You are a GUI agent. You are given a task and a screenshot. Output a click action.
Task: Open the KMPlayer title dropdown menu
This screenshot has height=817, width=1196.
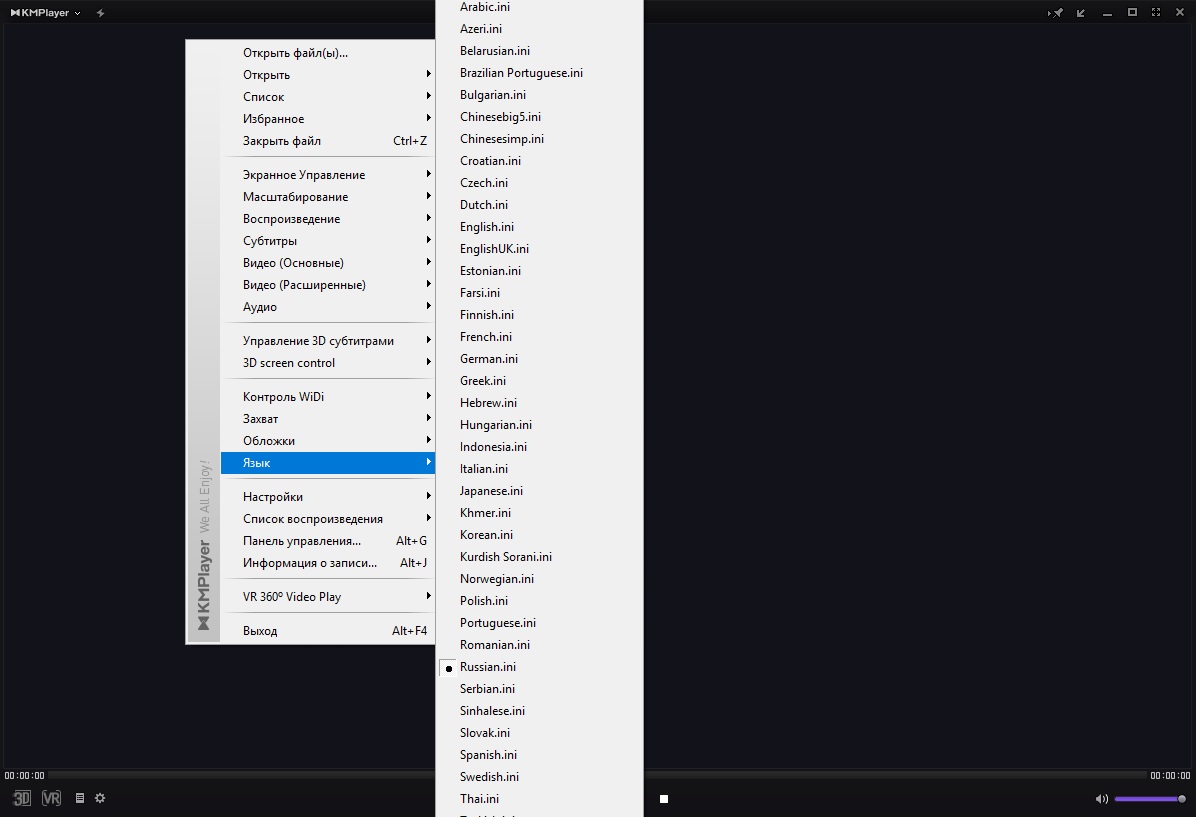pyautogui.click(x=46, y=13)
